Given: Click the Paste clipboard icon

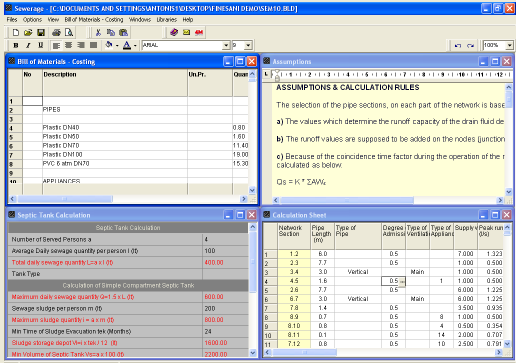Looking at the screenshot, I should (x=123, y=32).
